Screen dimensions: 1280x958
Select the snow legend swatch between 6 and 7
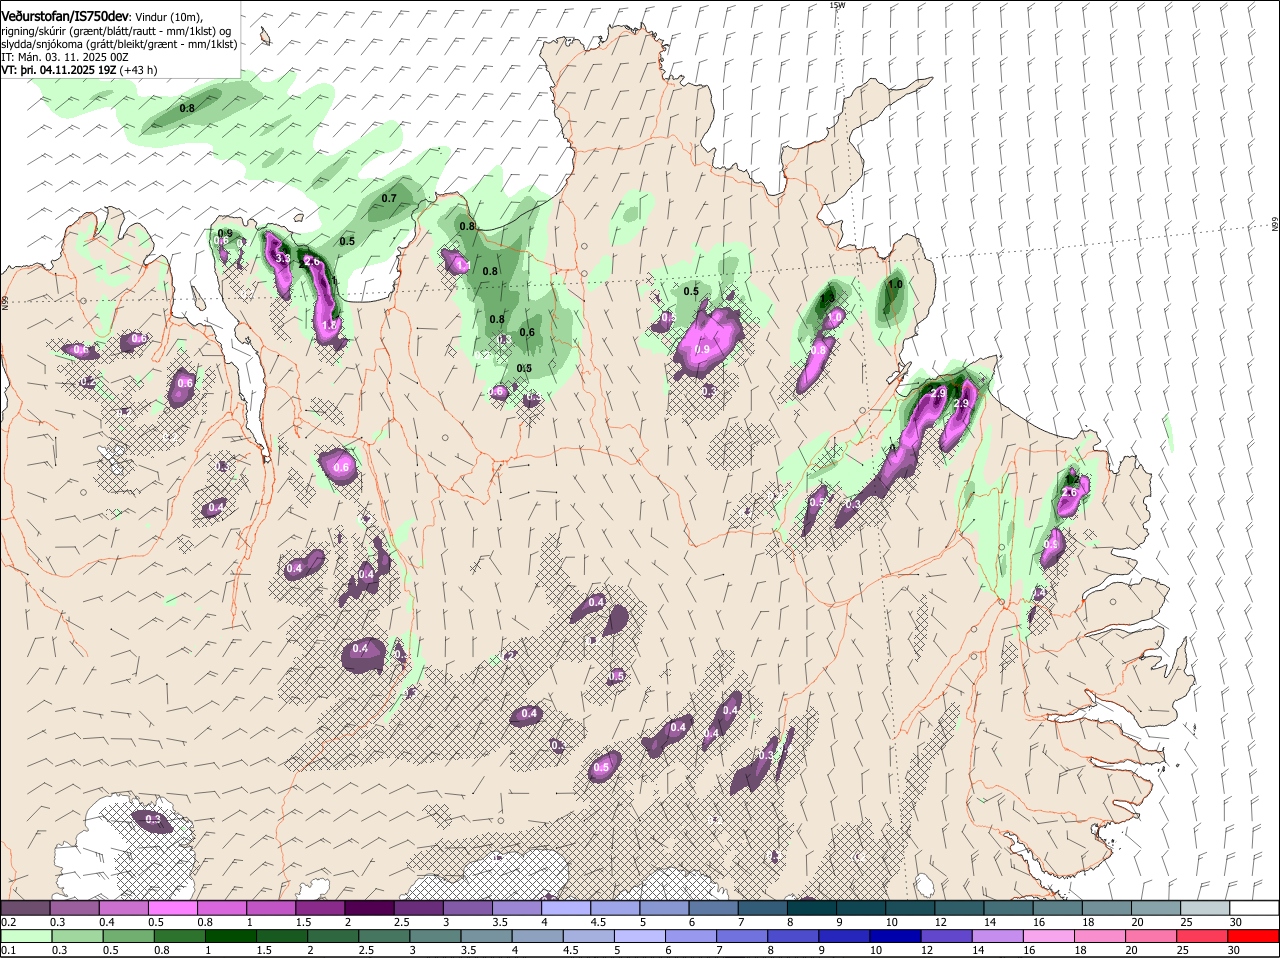712,907
